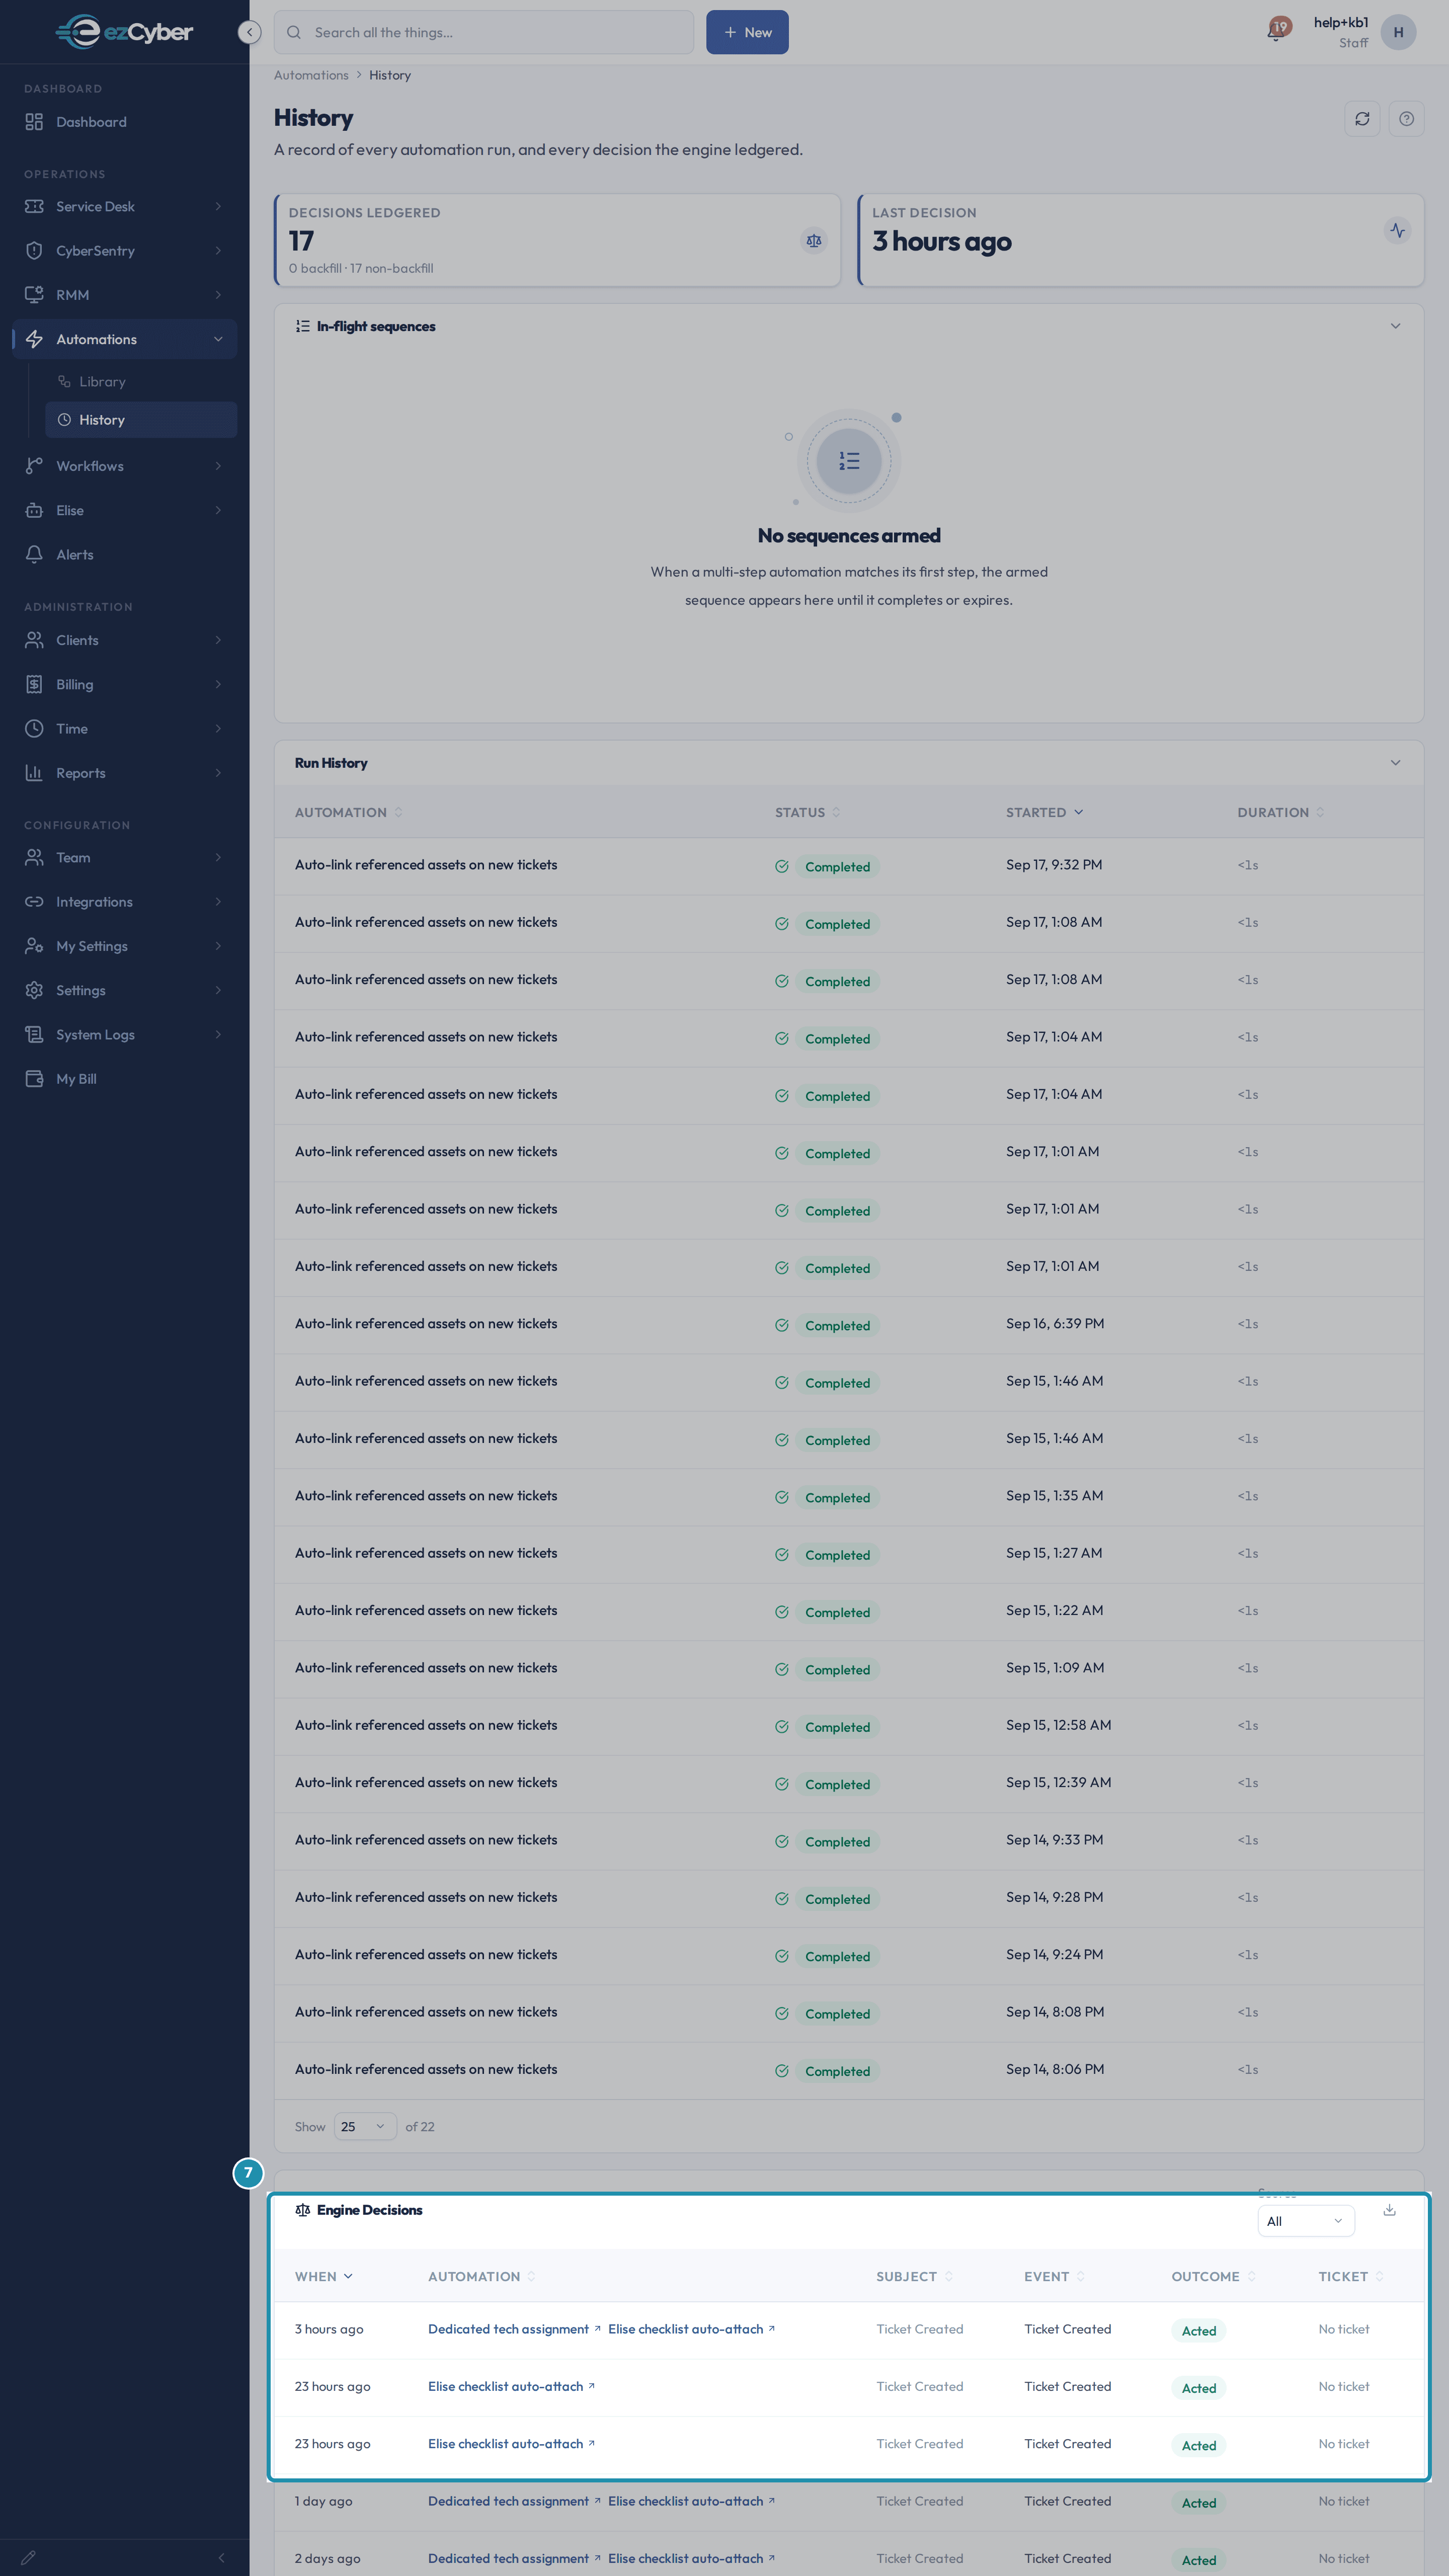
Task: Click the Automations breadcrumb link
Action: click(x=311, y=75)
